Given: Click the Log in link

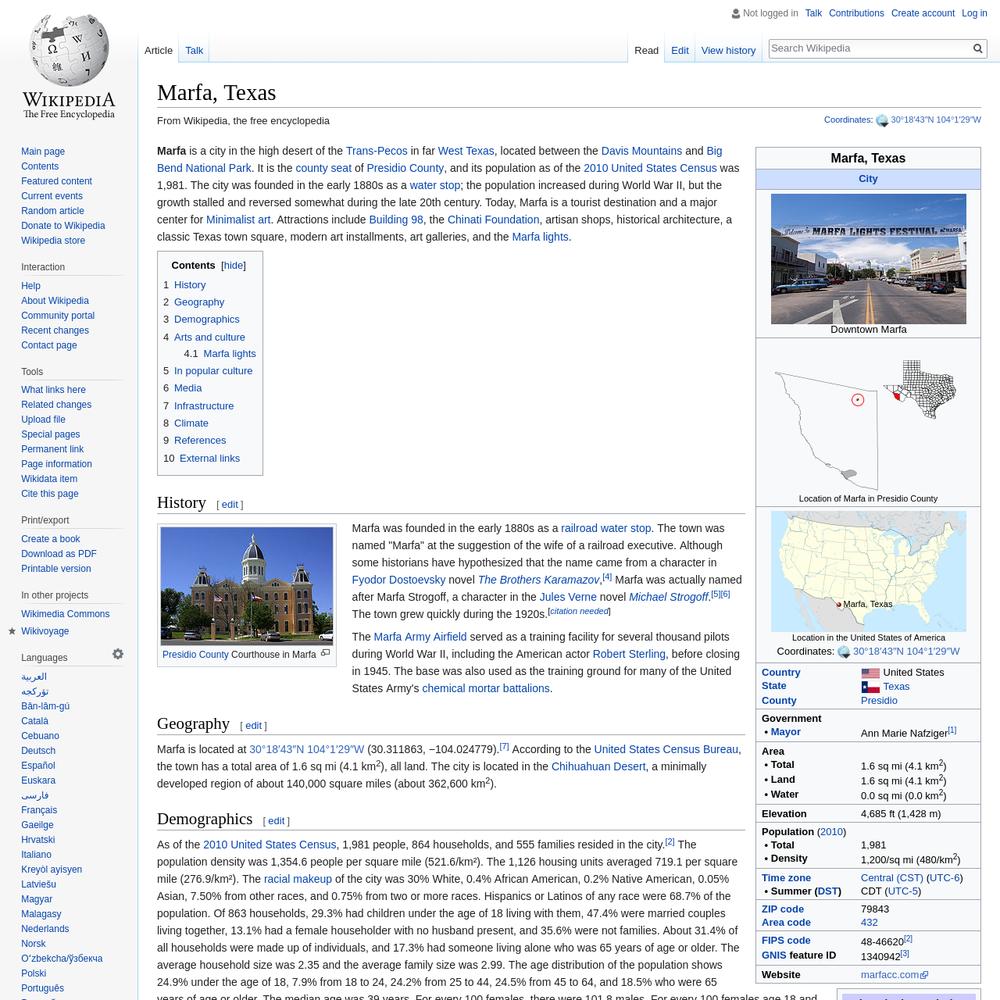Looking at the screenshot, I should 974,13.
